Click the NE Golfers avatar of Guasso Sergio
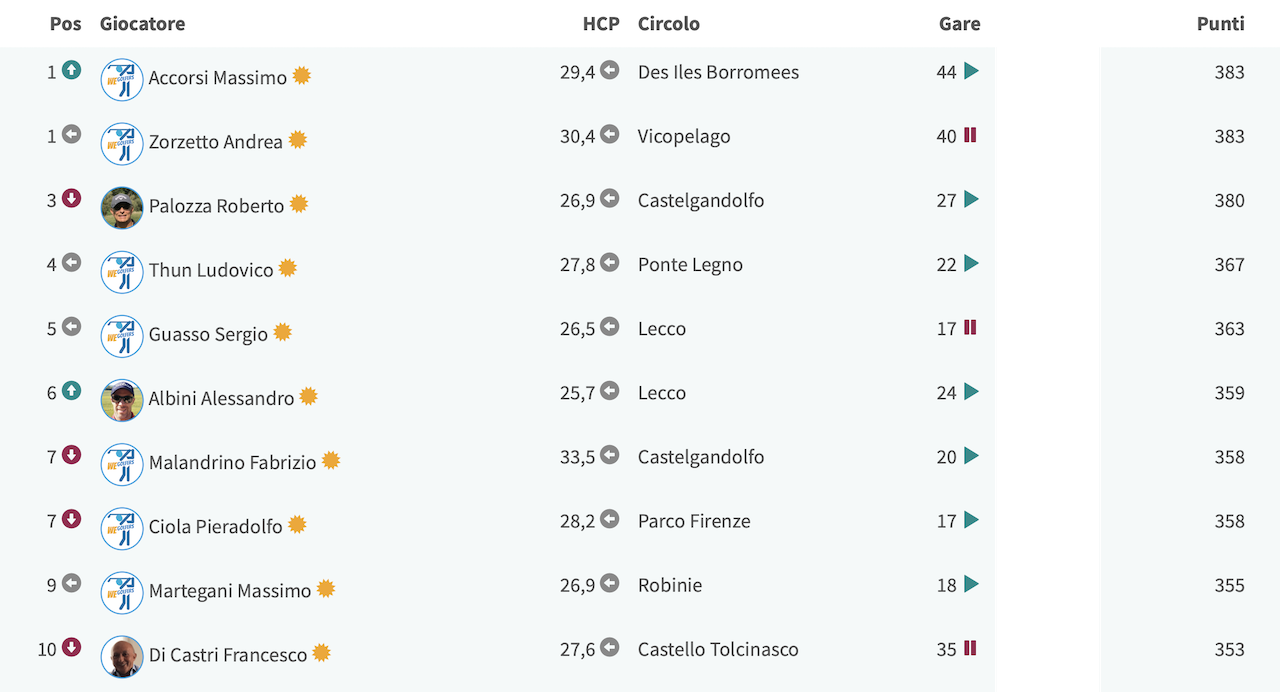This screenshot has width=1280, height=692. [122, 336]
